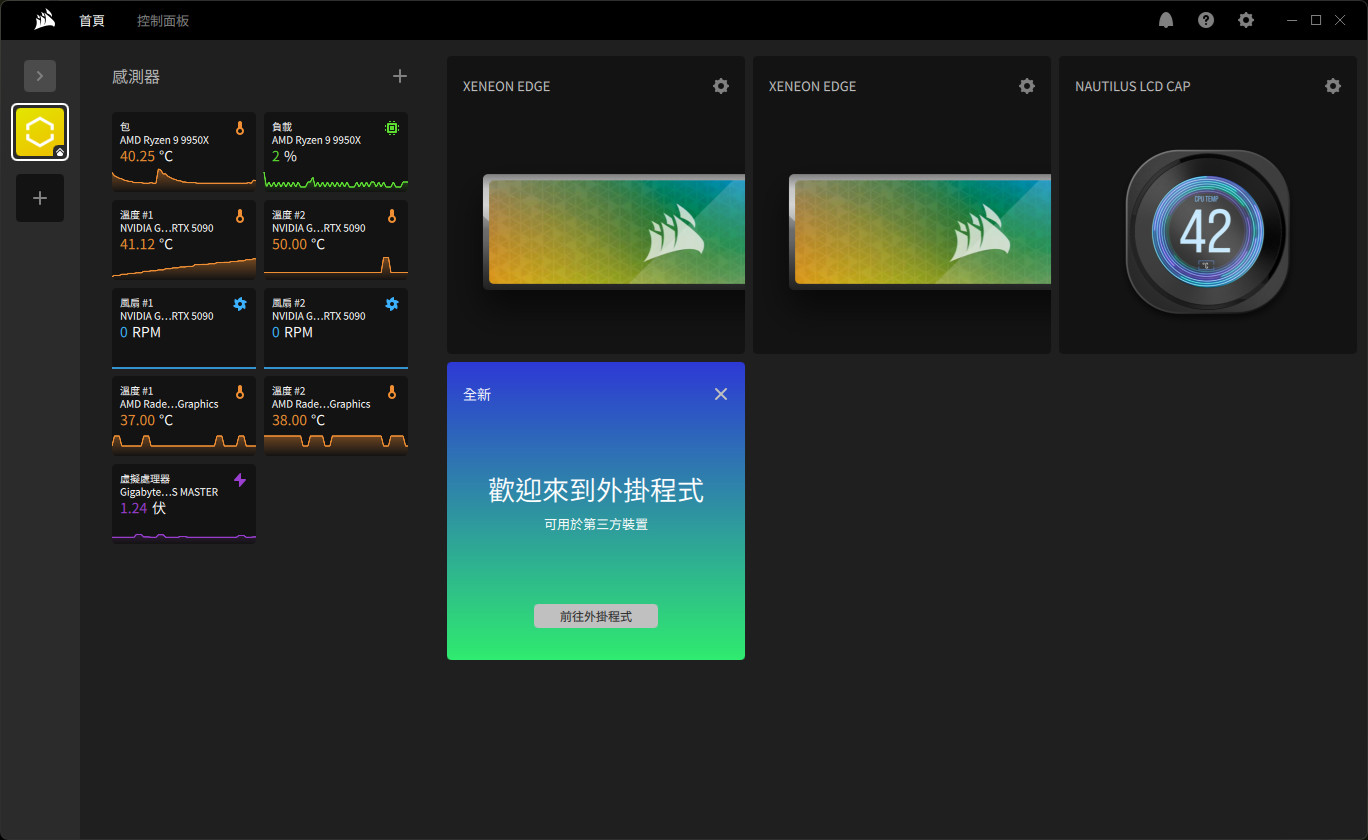Screen dimensions: 1368x840
Task: Select the Ryzen 9950X package temperature sensor
Action: click(184, 151)
